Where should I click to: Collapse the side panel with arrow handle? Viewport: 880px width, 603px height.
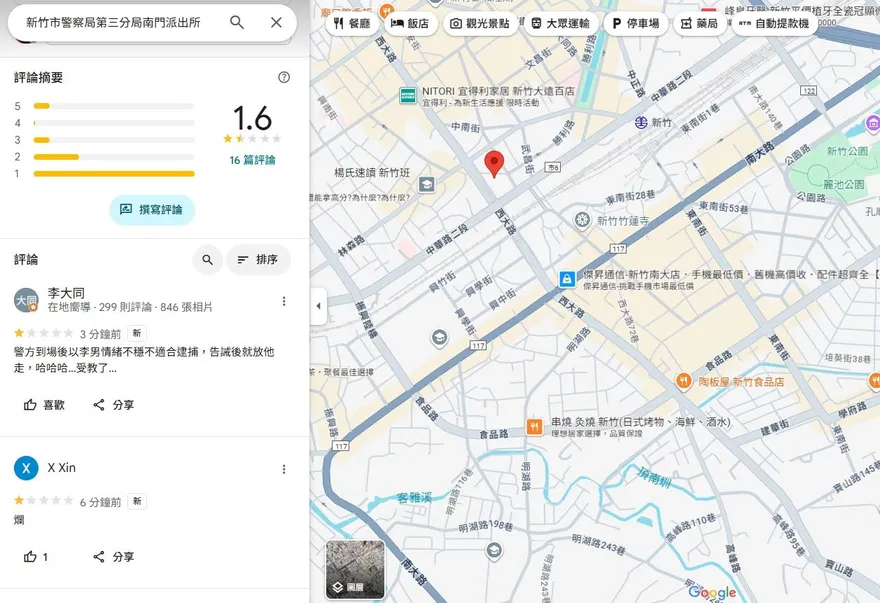click(x=319, y=306)
